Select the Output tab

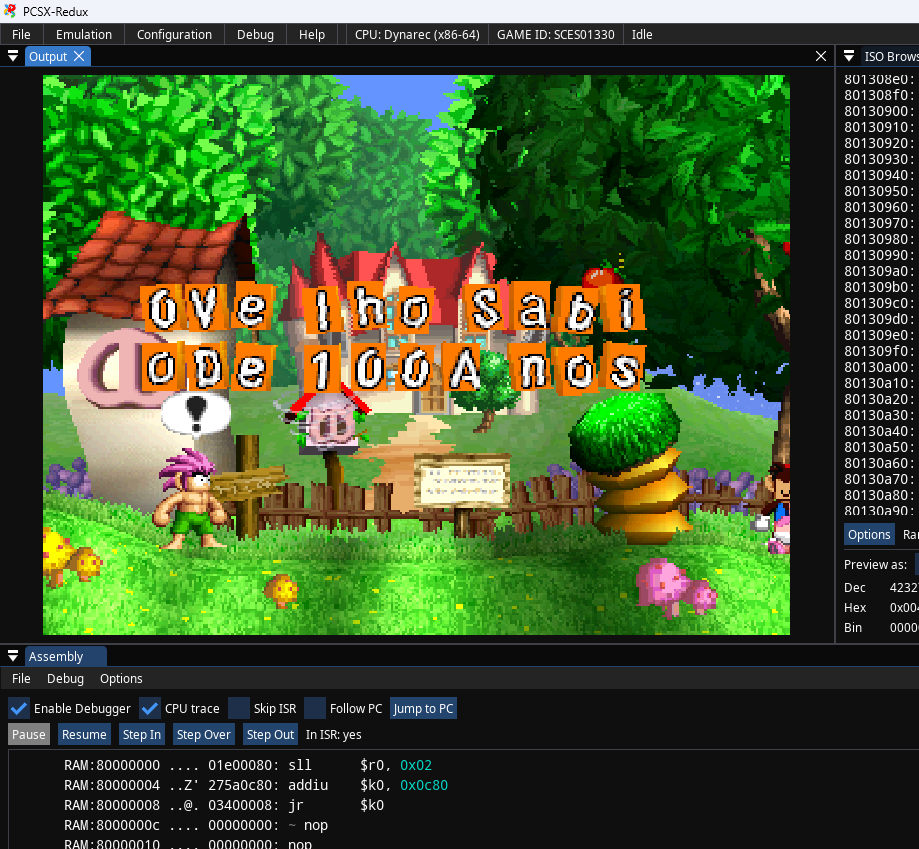click(x=48, y=57)
